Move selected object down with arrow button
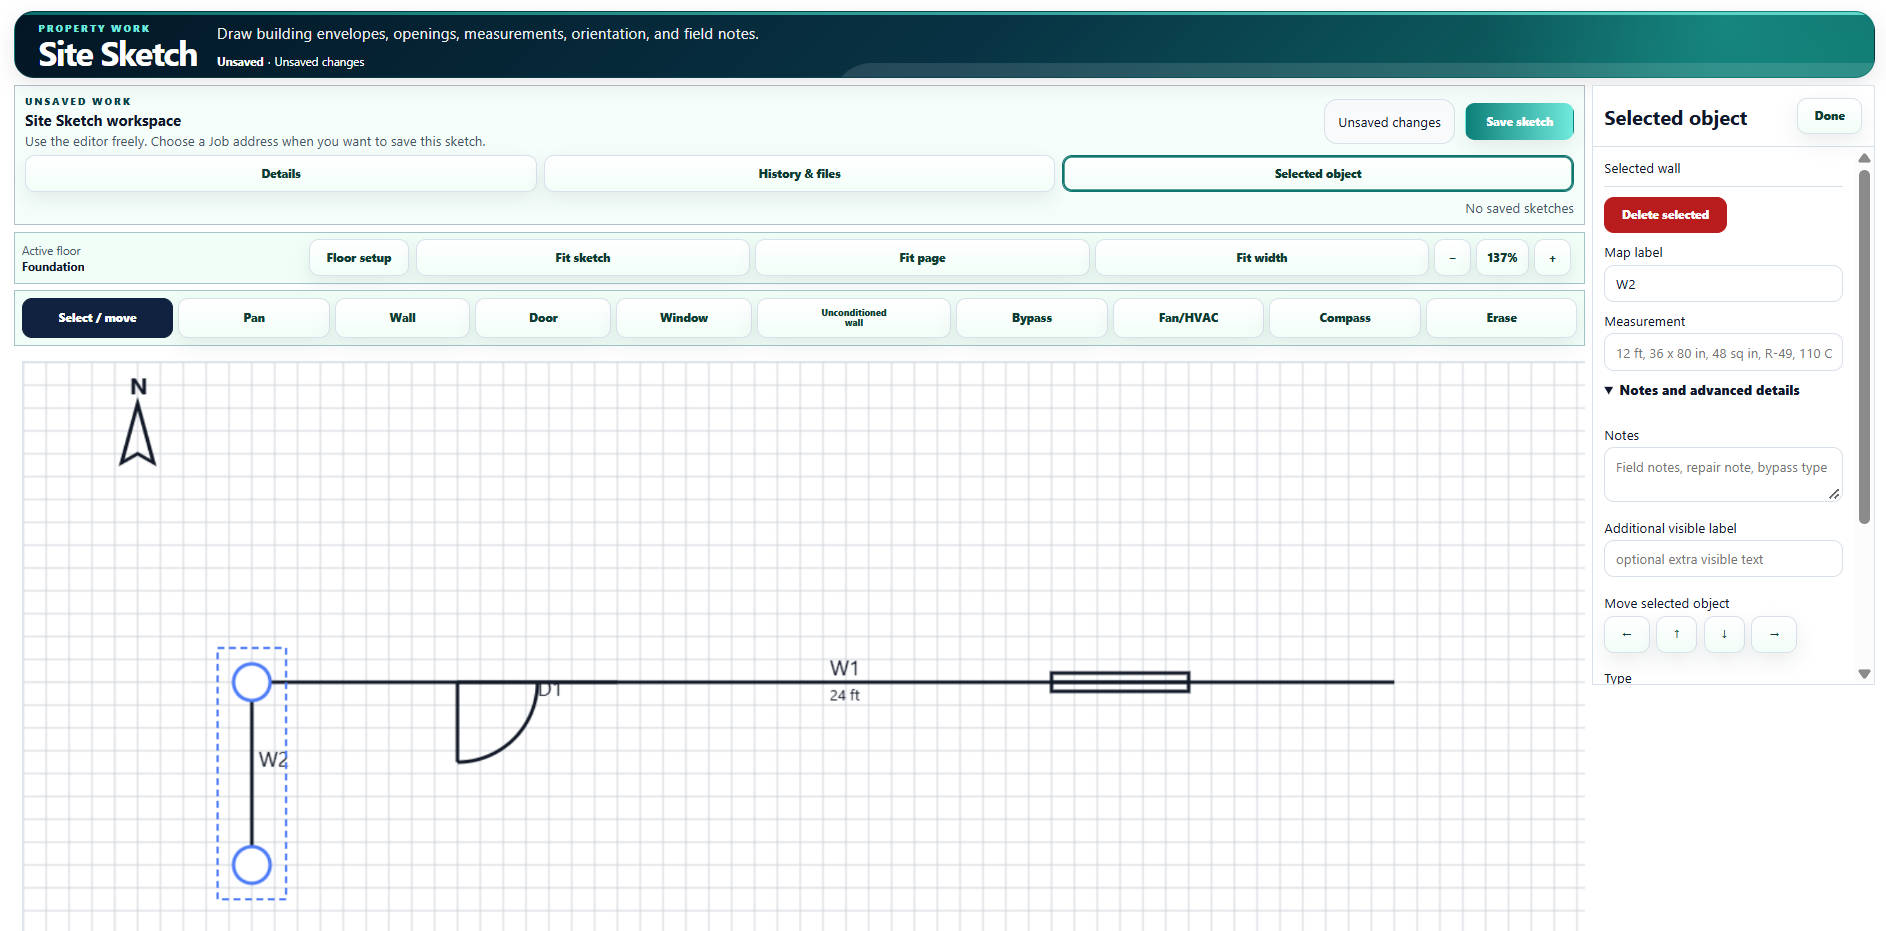 pyautogui.click(x=1724, y=635)
